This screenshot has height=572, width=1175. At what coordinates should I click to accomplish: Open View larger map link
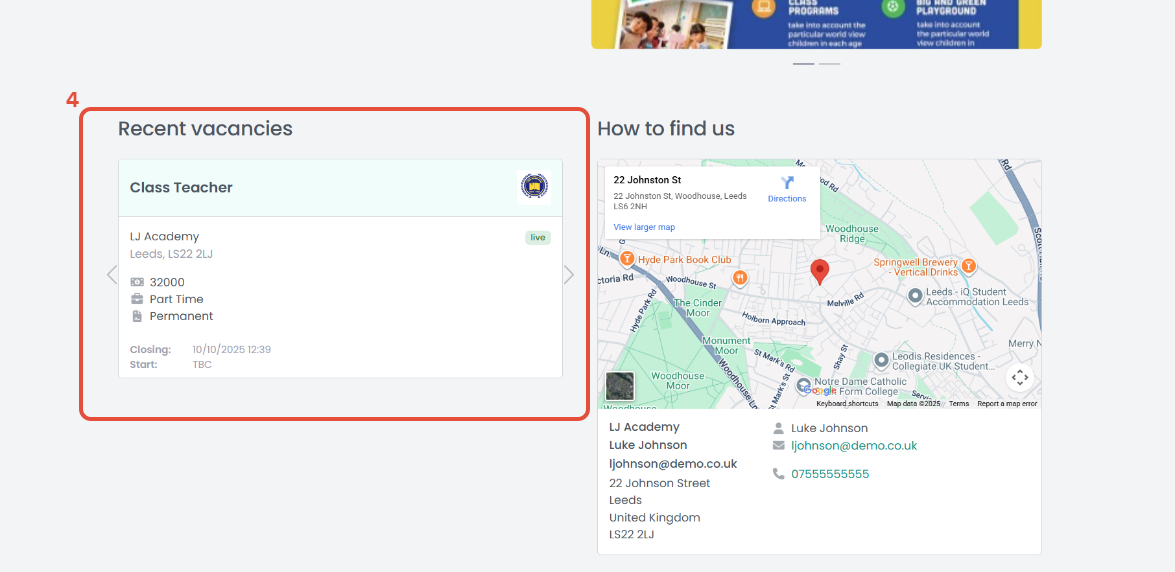[x=644, y=227]
